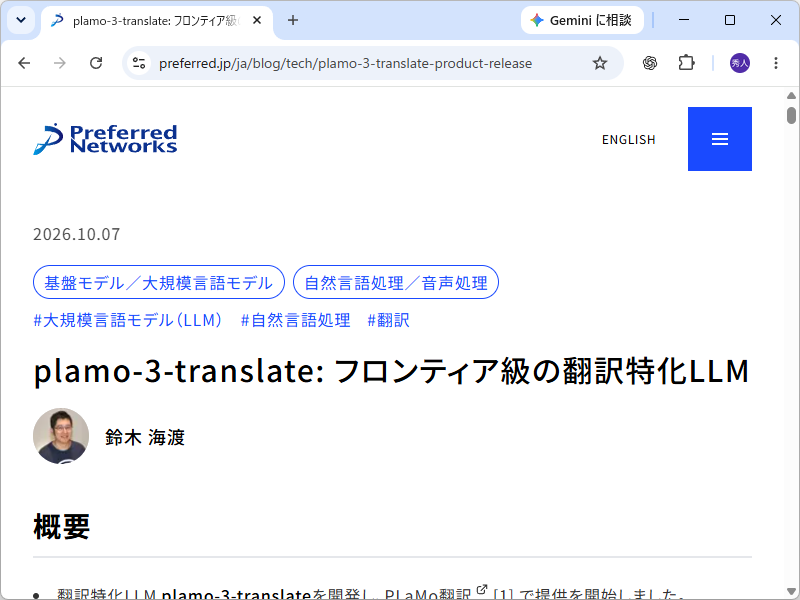The height and width of the screenshot is (600, 800).
Task: Click author name 鈴木 海渡
Action: point(145,437)
